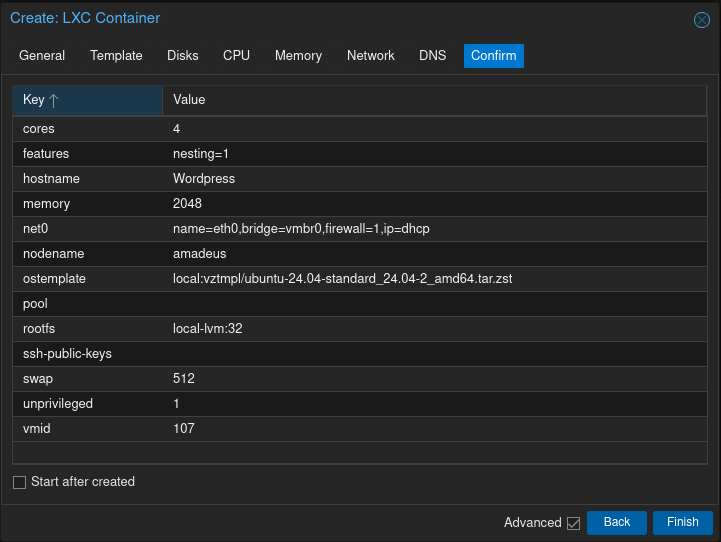721x542 pixels.
Task: Select the vmid row showing 107
Action: (x=360, y=429)
